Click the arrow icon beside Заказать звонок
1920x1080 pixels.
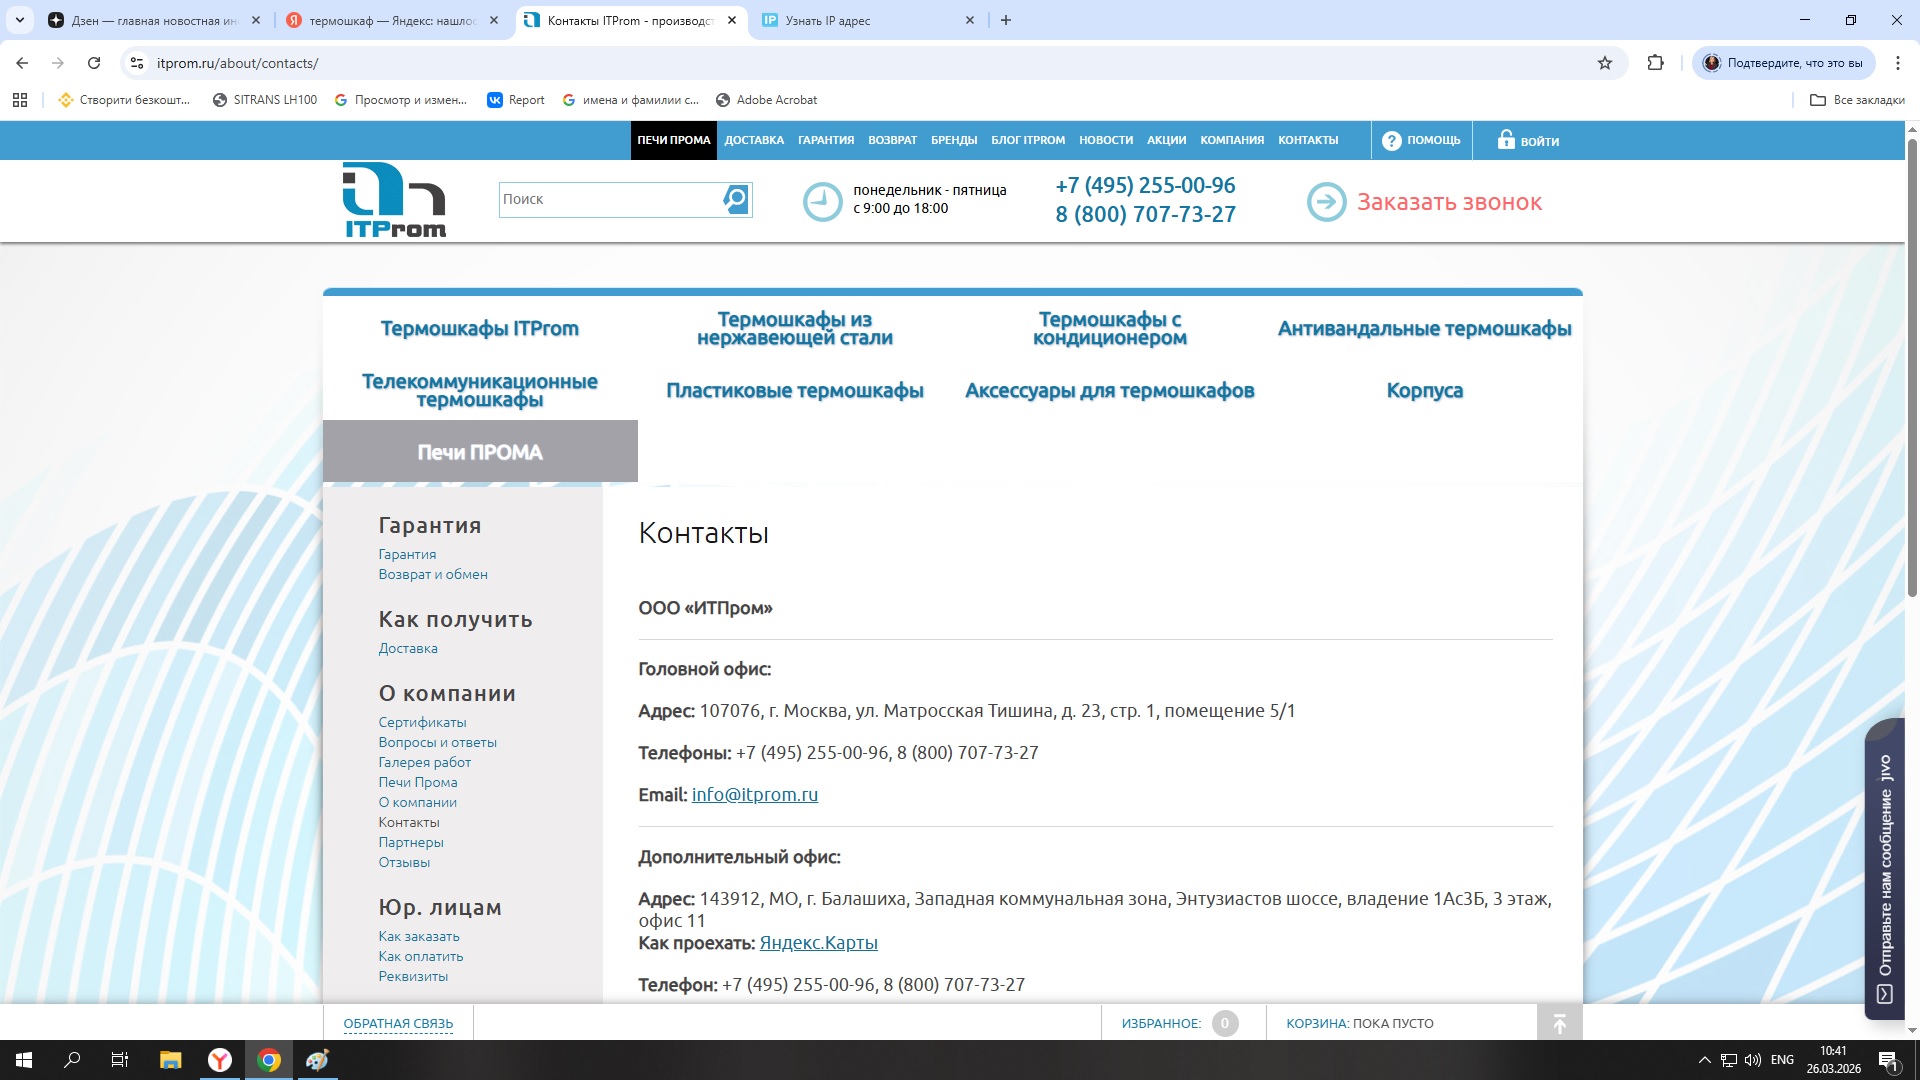coord(1326,202)
